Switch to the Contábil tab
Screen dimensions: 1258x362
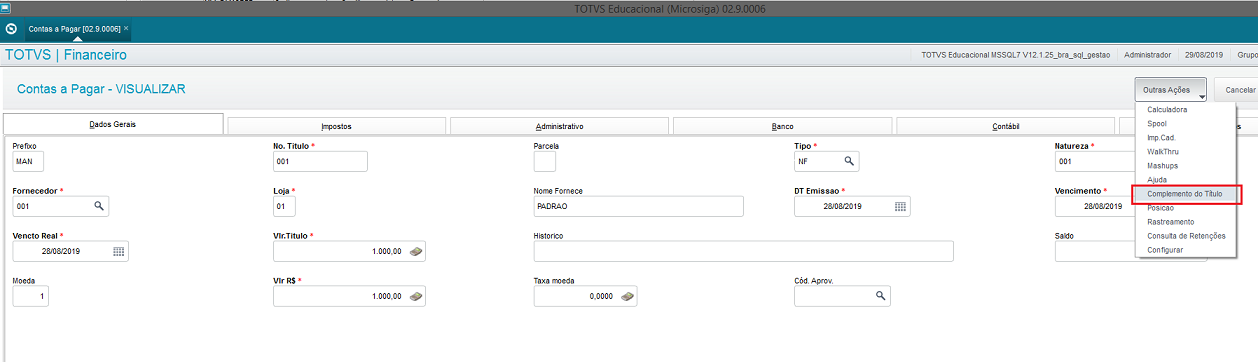pyautogui.click(x=1005, y=127)
